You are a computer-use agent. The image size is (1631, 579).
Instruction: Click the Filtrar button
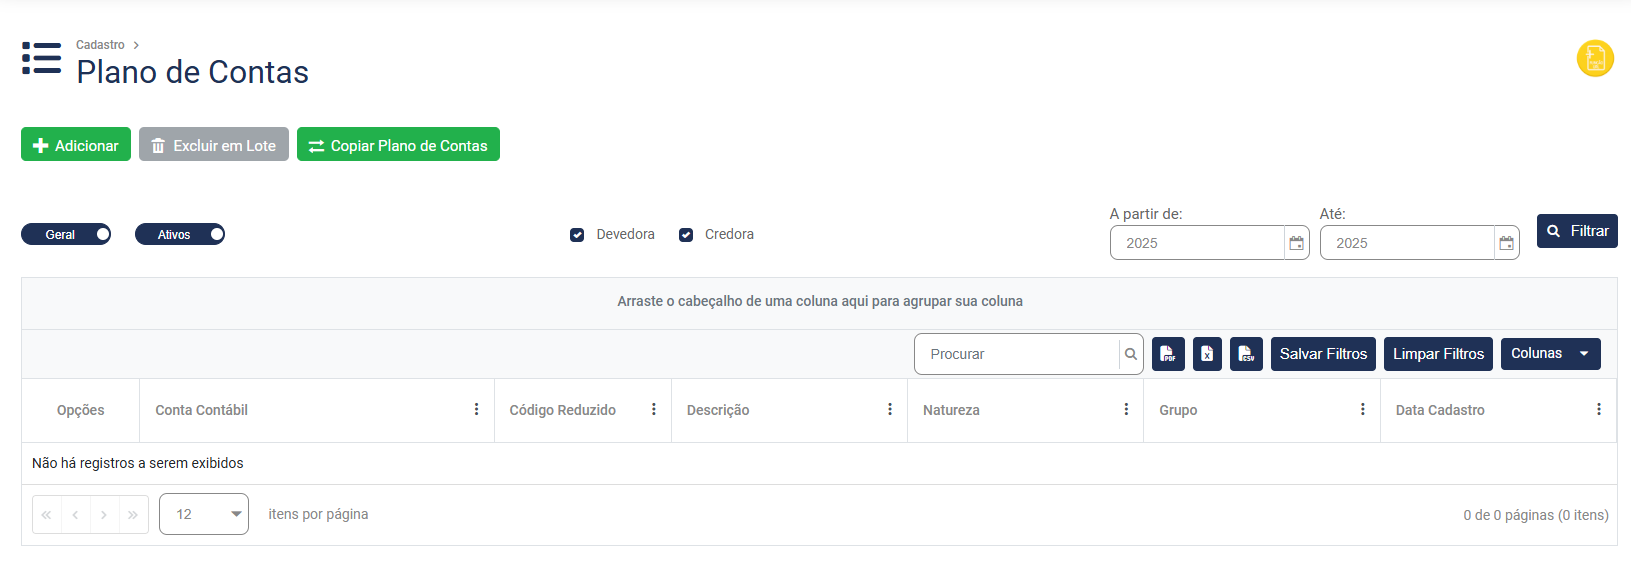click(1577, 231)
